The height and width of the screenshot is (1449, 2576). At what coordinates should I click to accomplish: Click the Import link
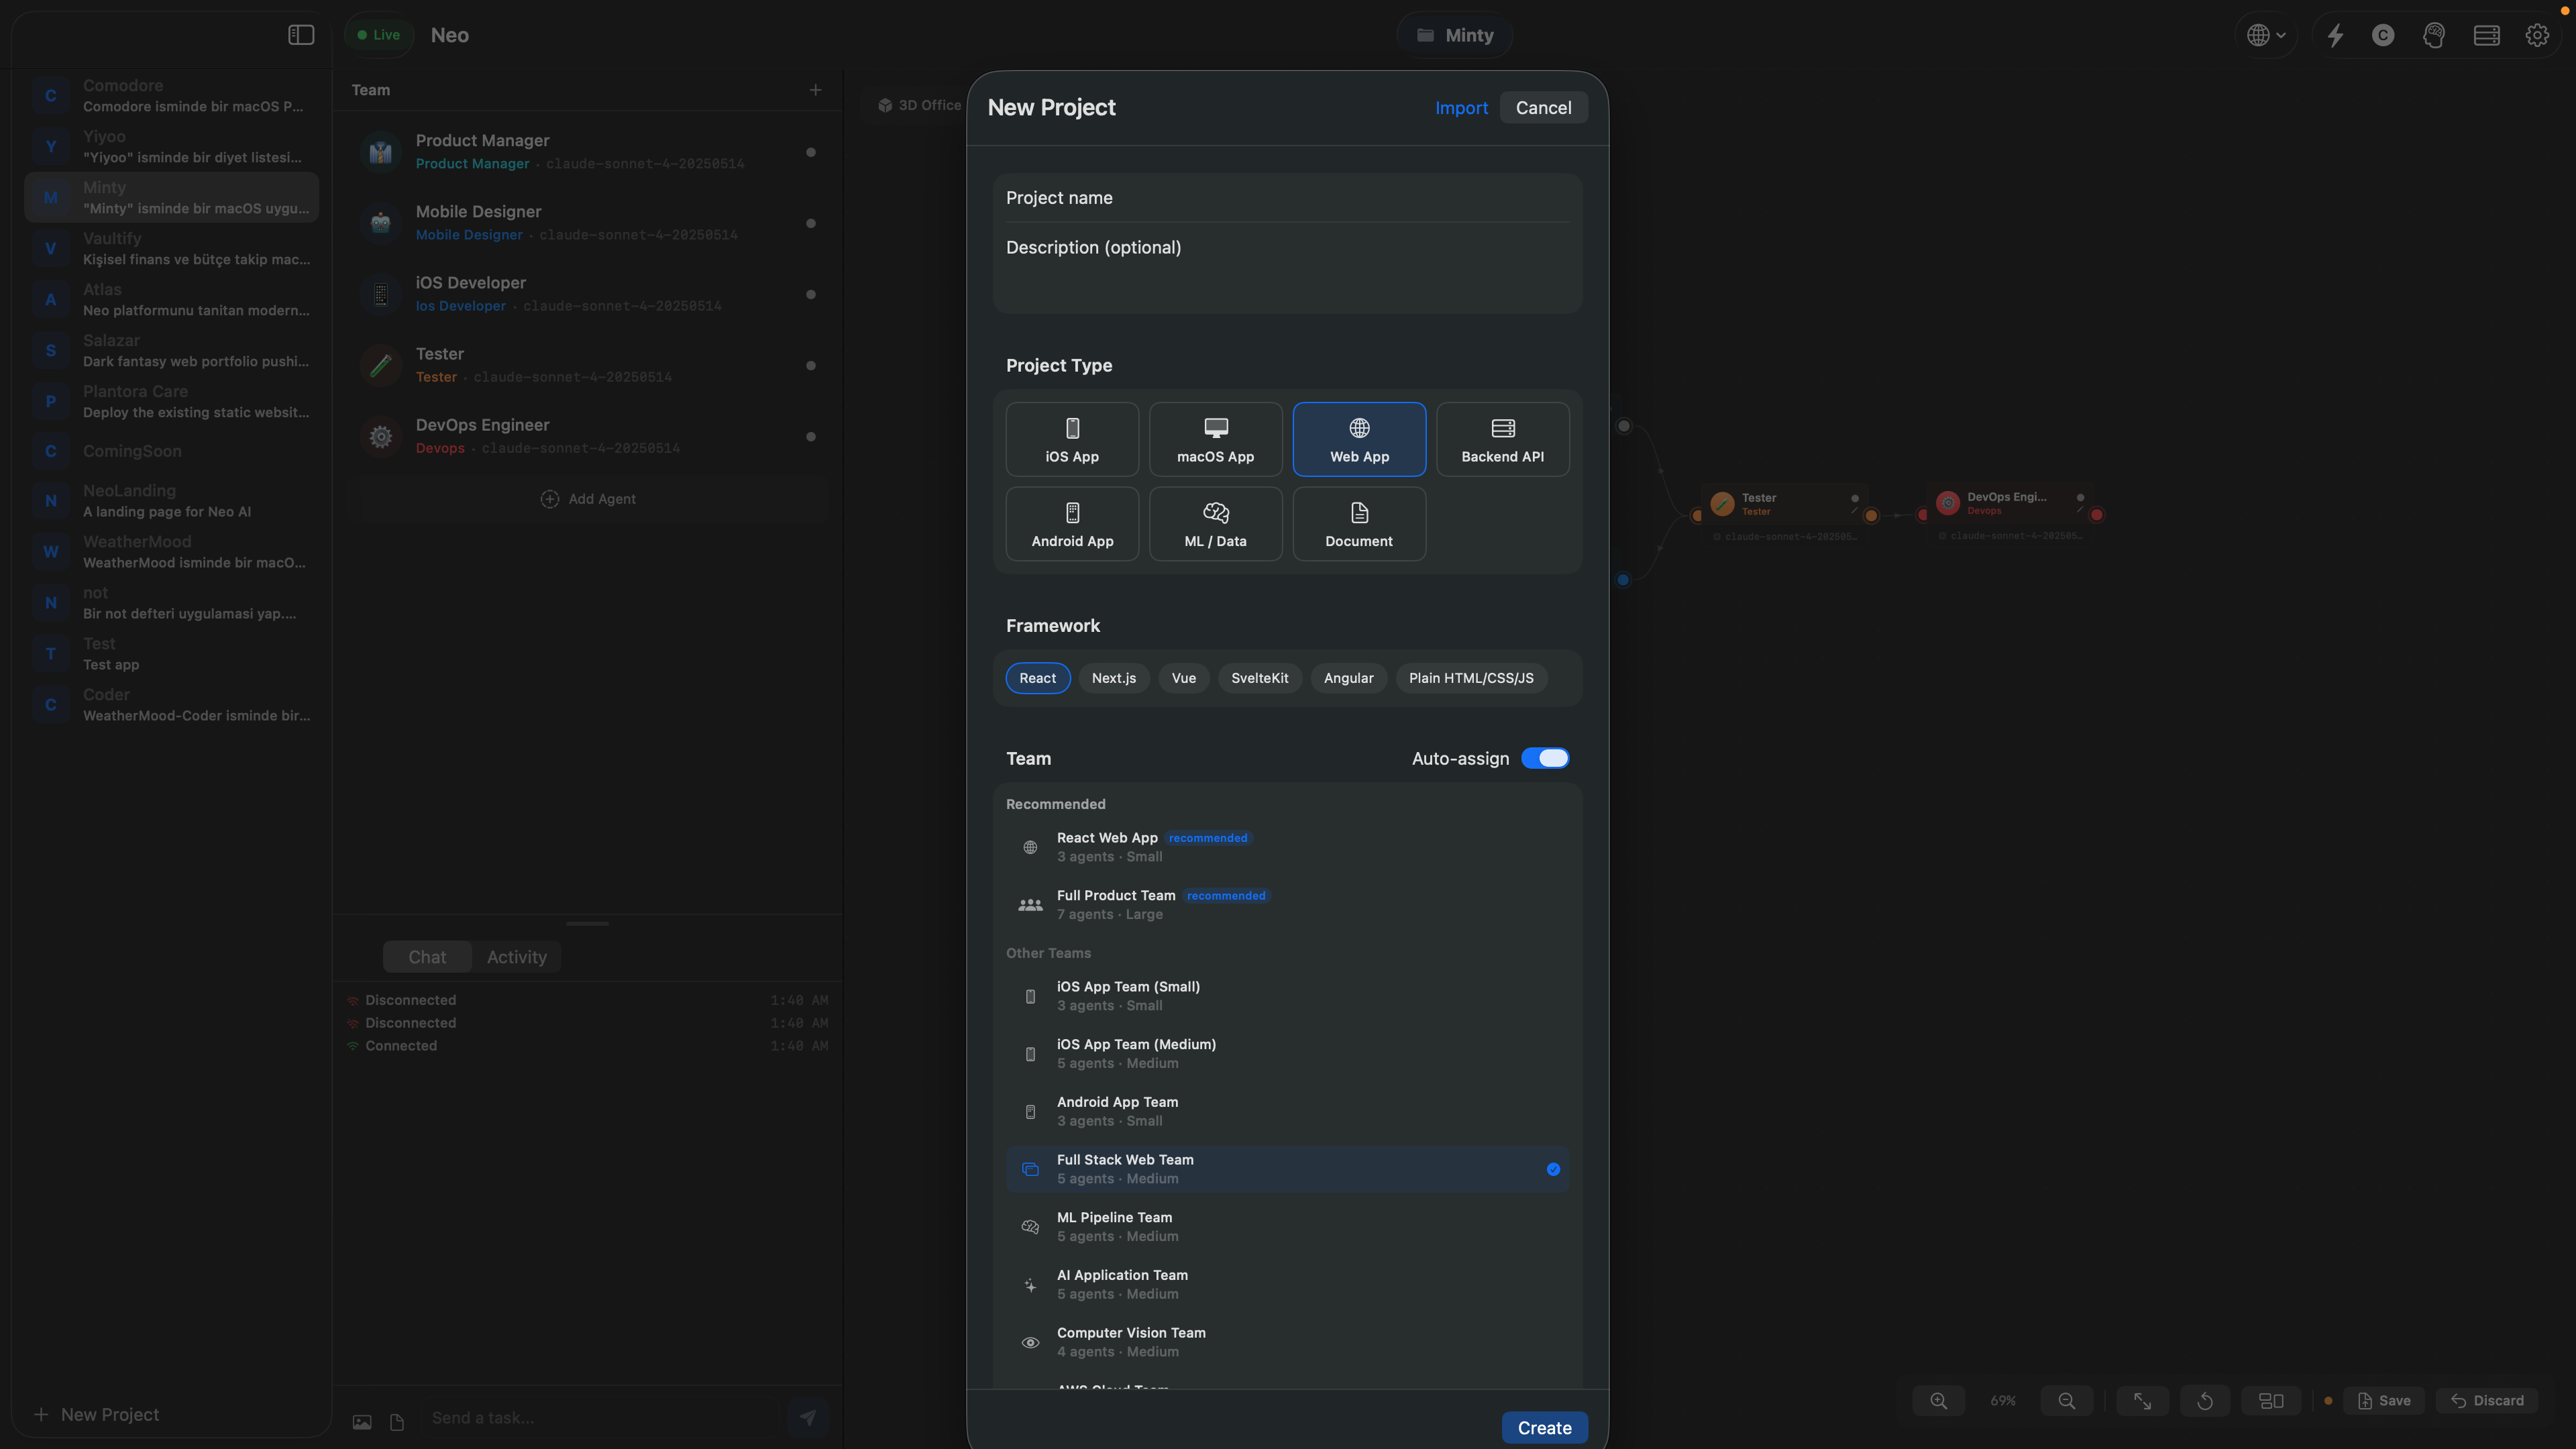click(1461, 108)
